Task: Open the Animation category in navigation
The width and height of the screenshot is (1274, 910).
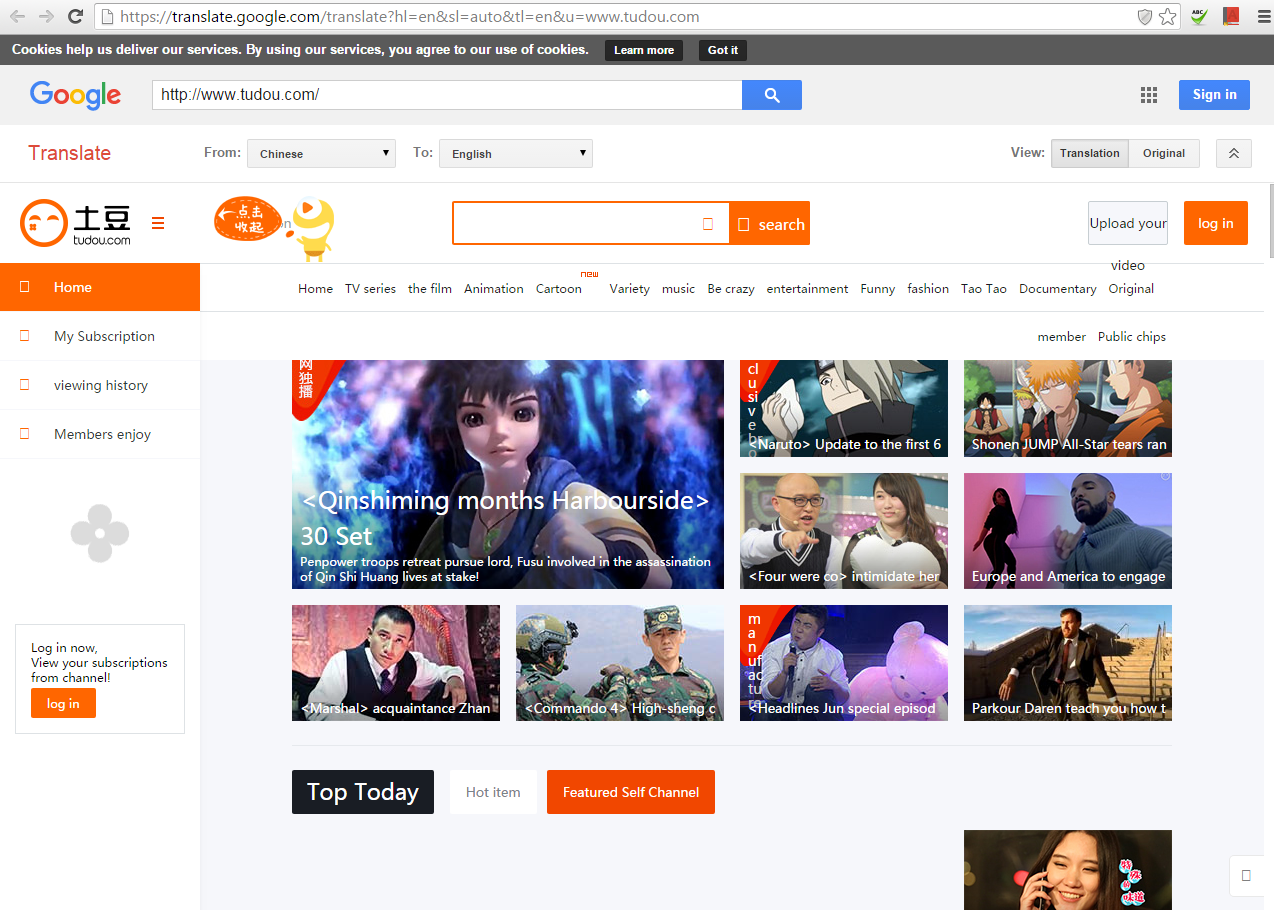Action: click(x=493, y=288)
